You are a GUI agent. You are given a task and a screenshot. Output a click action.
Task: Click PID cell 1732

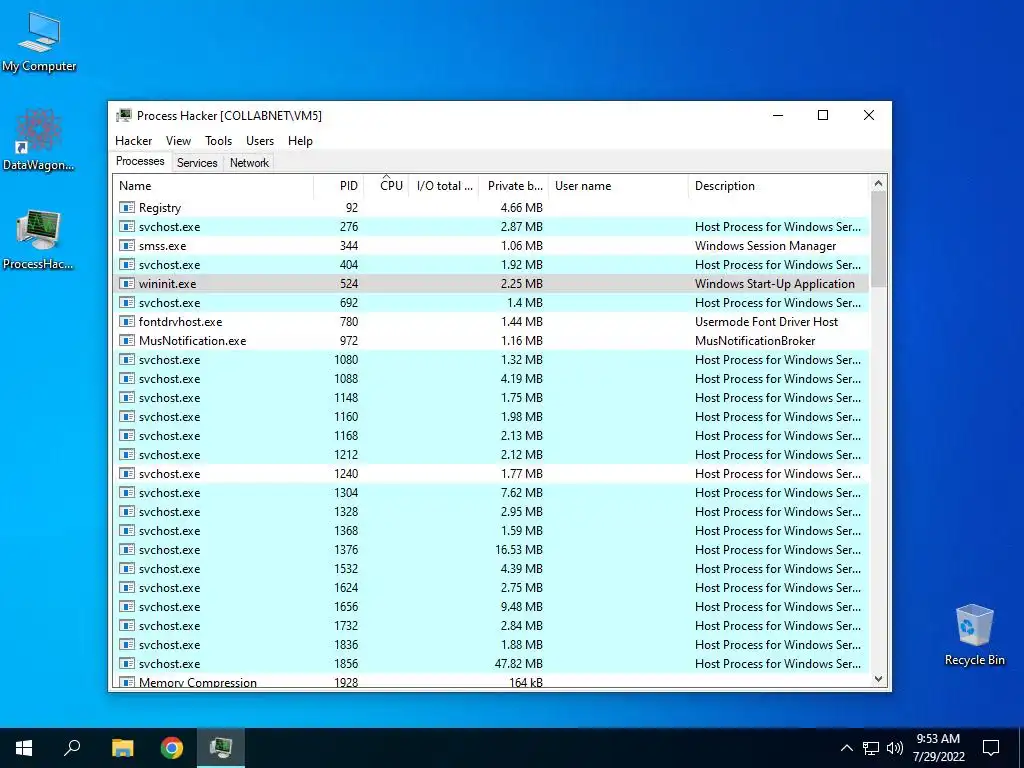(x=346, y=626)
